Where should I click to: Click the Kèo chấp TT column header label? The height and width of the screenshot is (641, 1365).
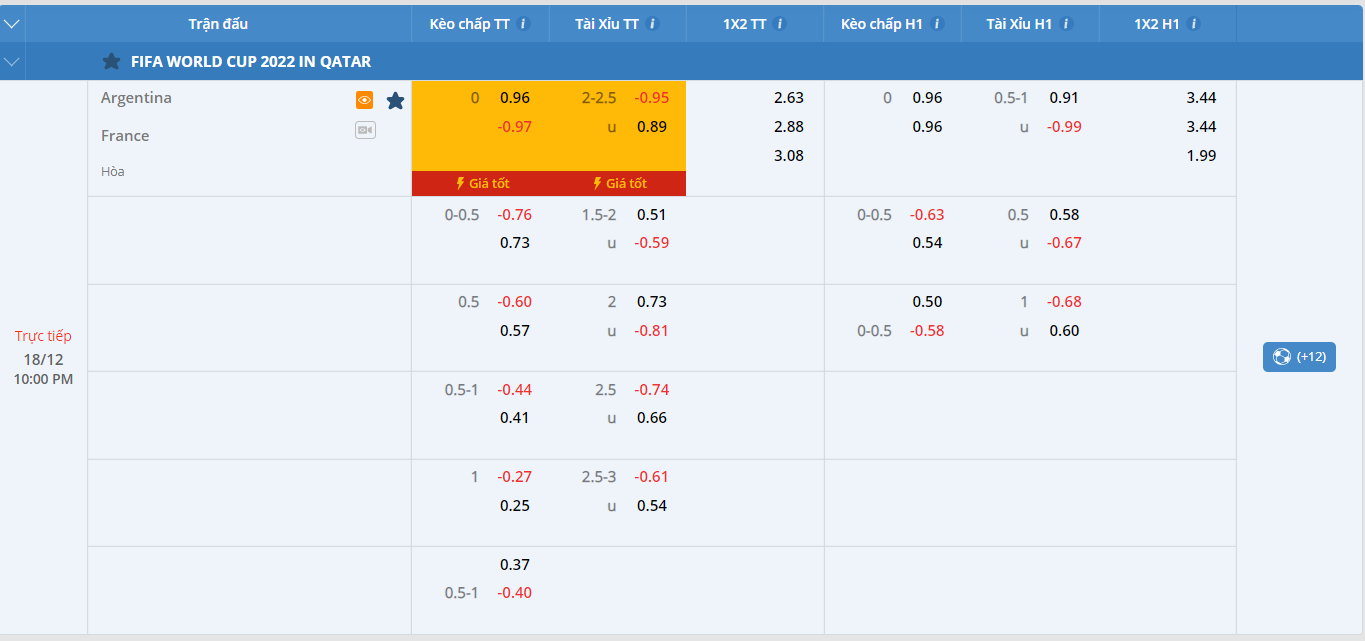click(x=470, y=24)
